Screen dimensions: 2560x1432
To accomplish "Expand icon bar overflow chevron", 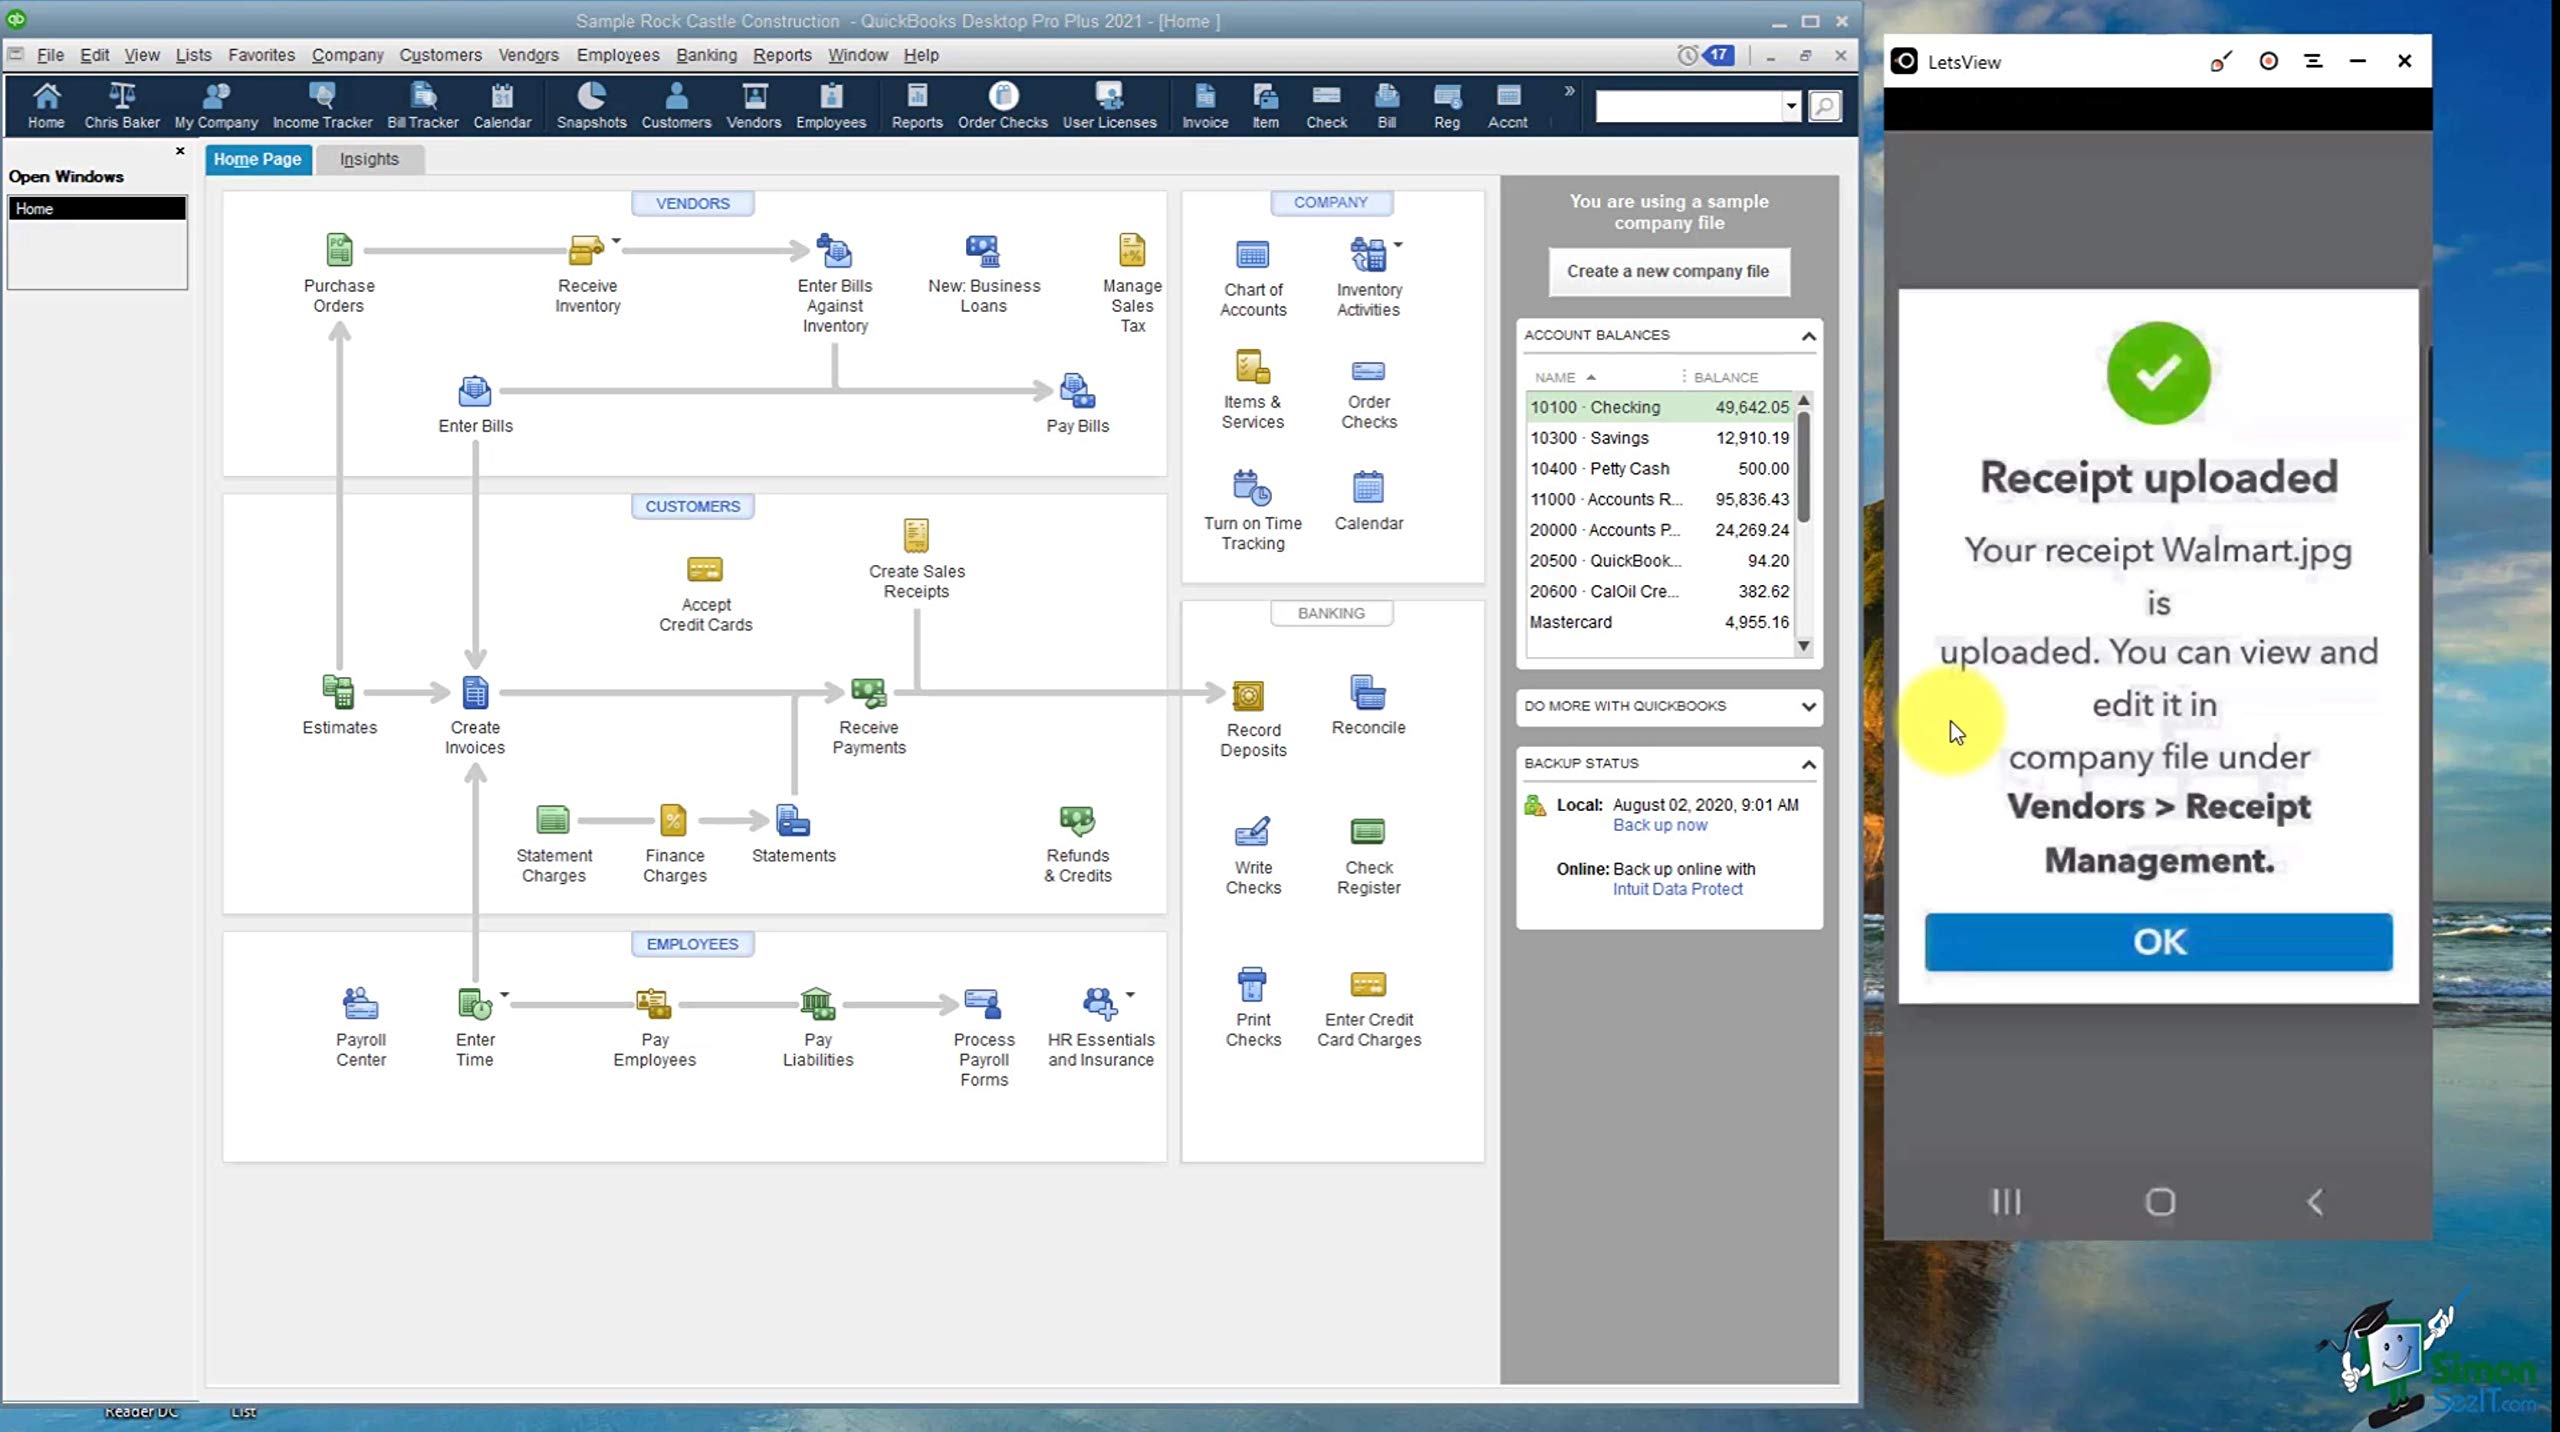I will tap(1569, 91).
